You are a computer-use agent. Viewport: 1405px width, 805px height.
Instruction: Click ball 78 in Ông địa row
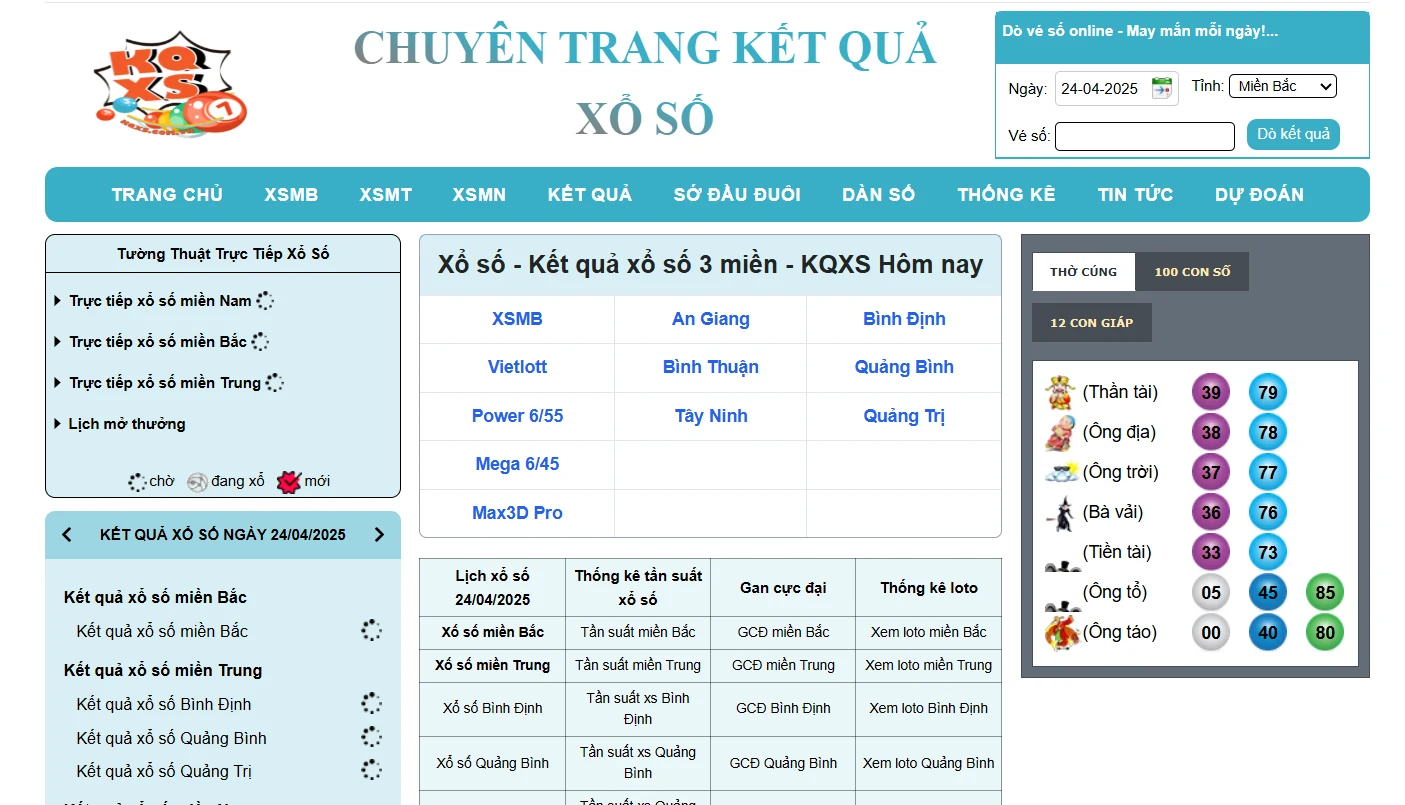1268,432
